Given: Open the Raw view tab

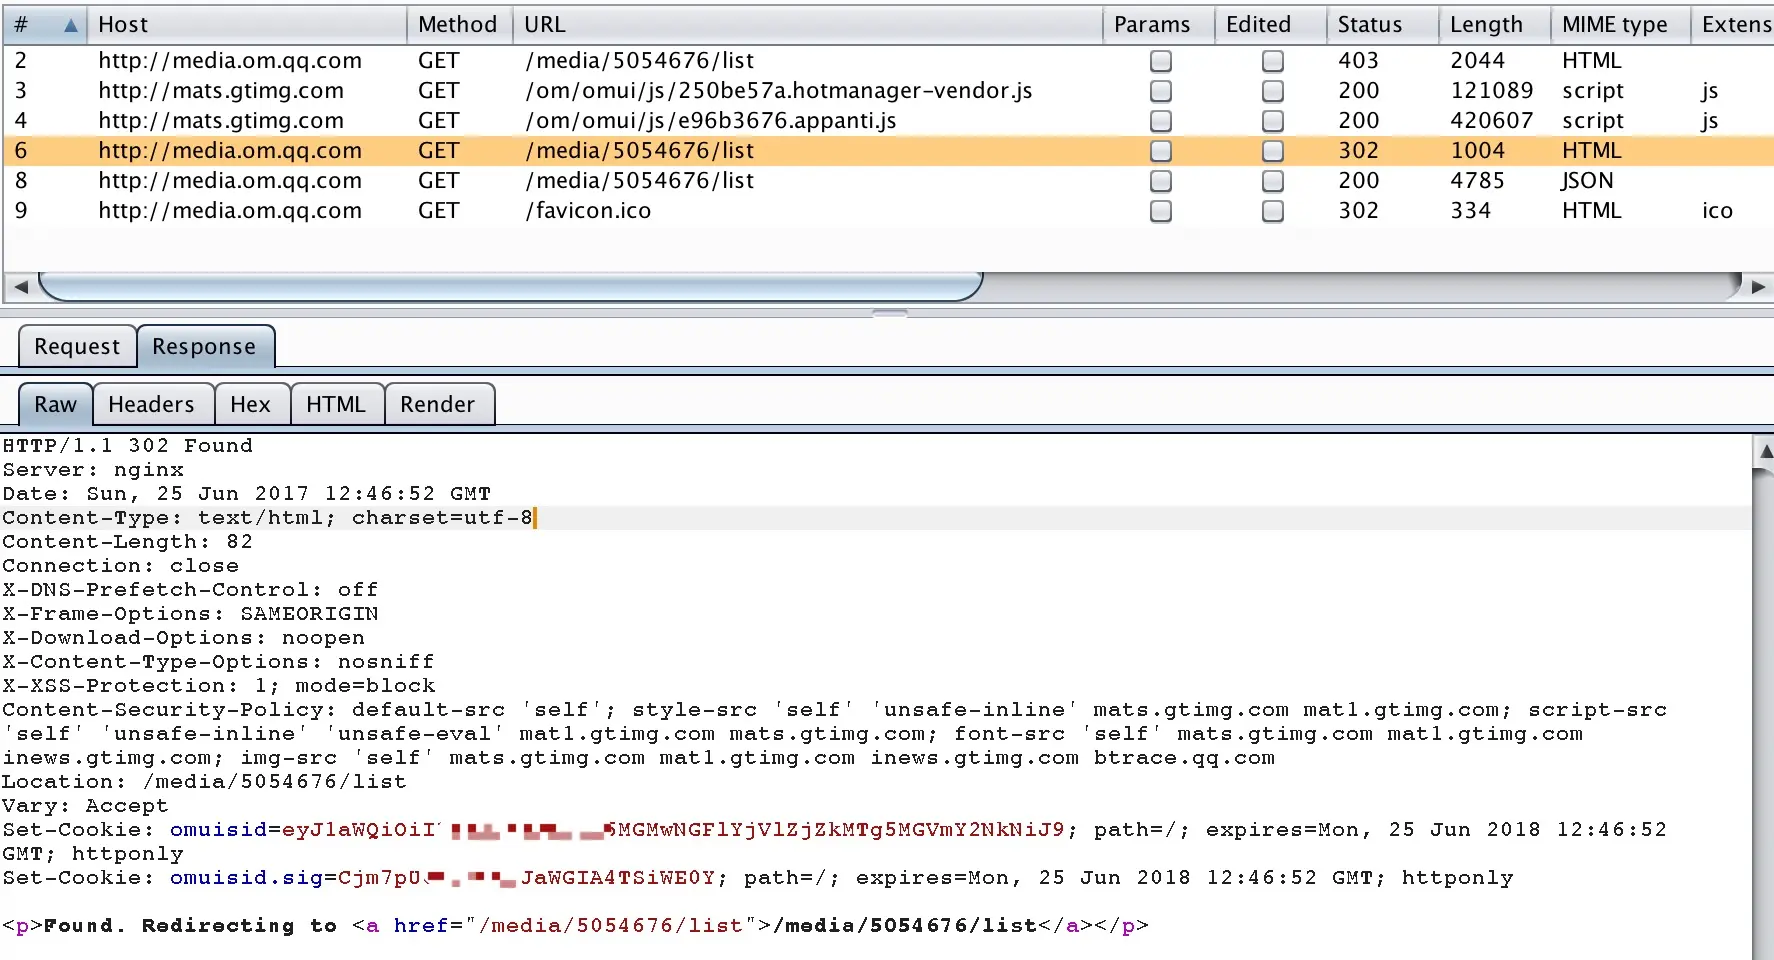Looking at the screenshot, I should [x=56, y=405].
